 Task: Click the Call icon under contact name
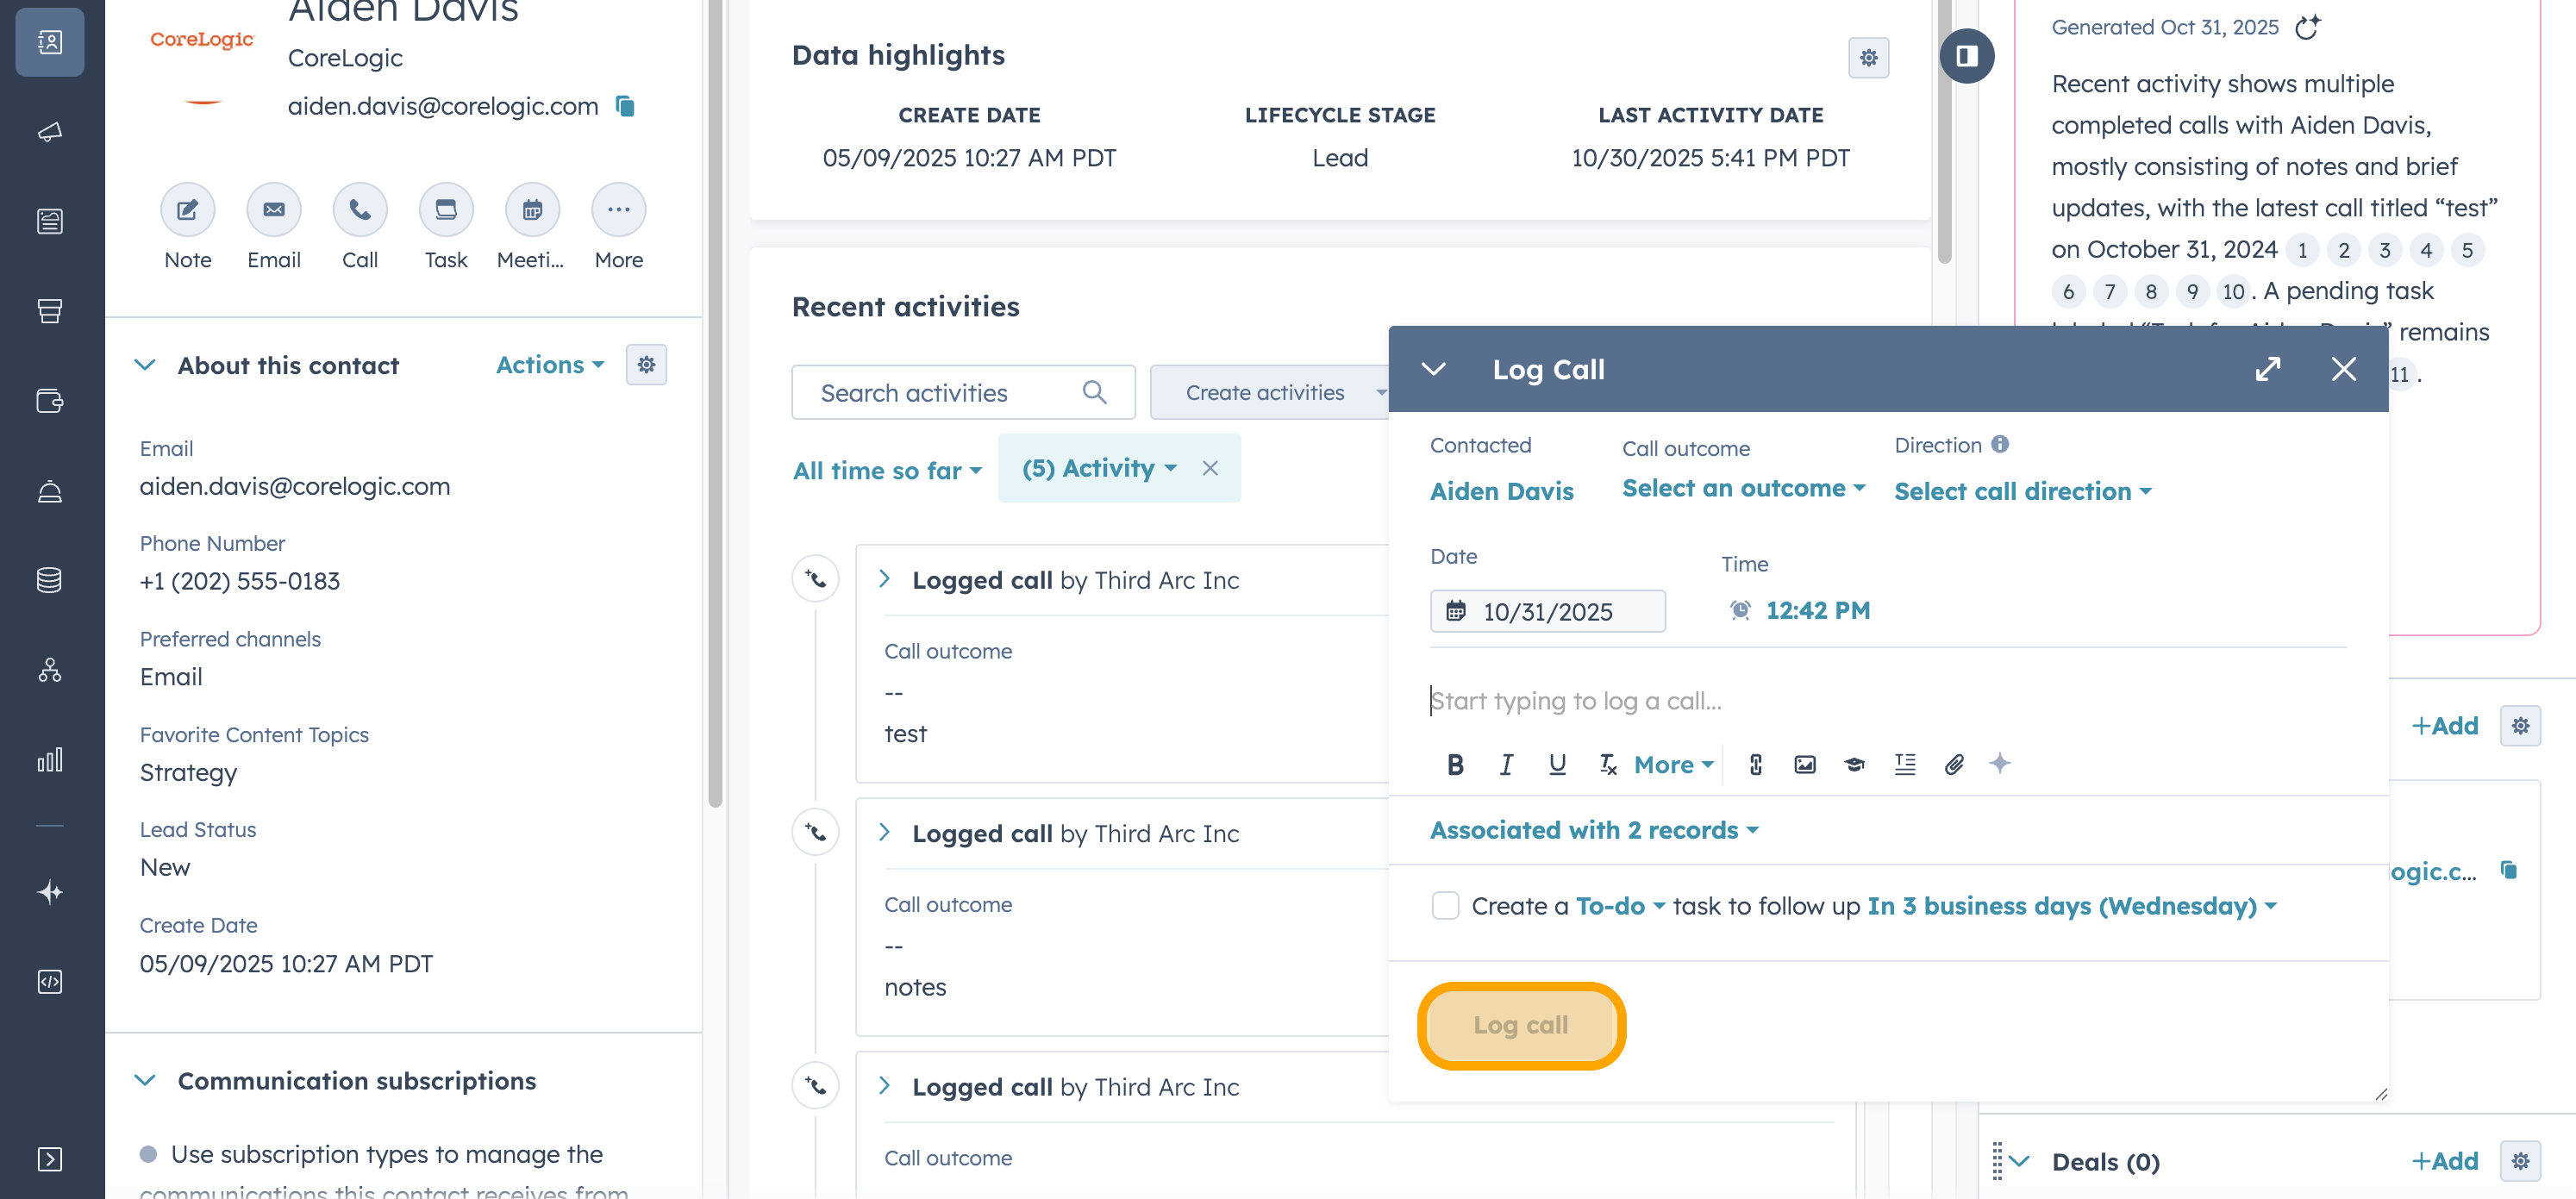coord(360,210)
